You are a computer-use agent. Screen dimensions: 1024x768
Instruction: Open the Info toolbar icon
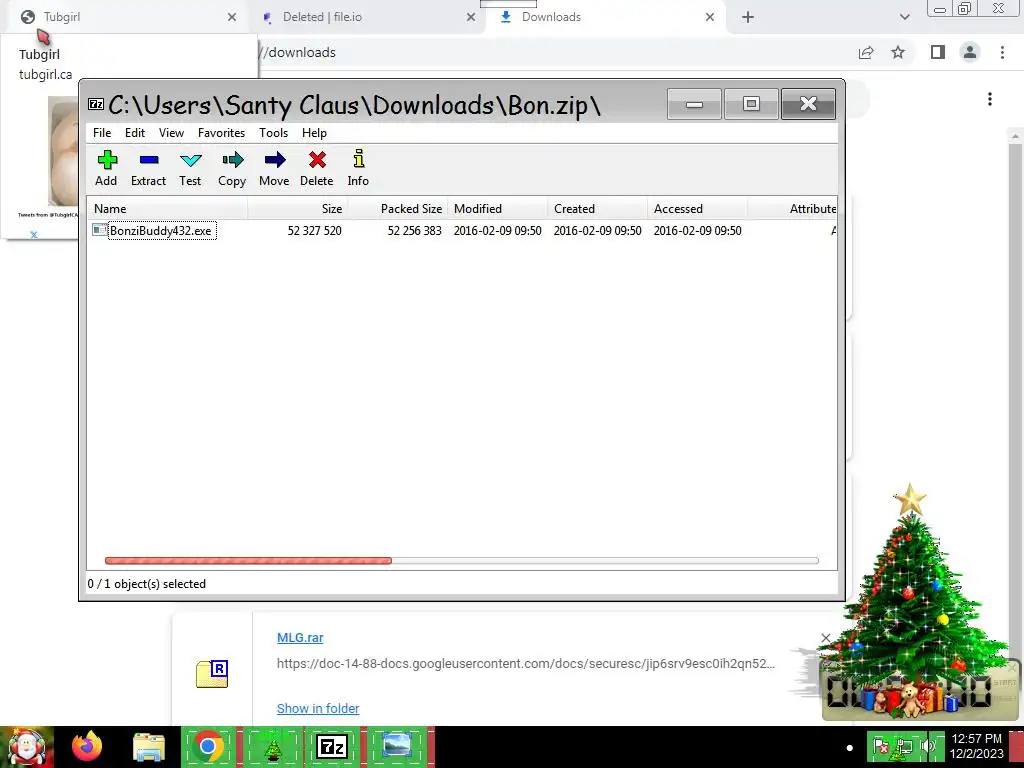[358, 168]
